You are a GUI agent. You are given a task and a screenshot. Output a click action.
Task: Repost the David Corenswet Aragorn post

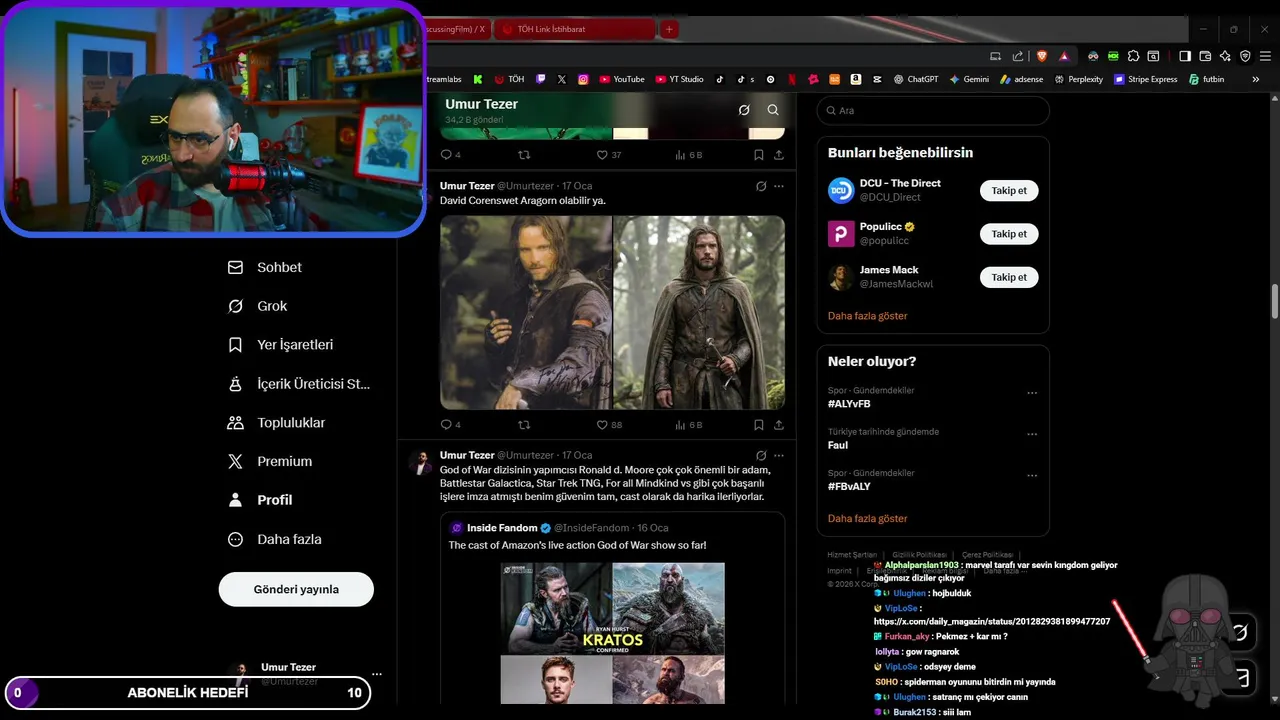(523, 425)
